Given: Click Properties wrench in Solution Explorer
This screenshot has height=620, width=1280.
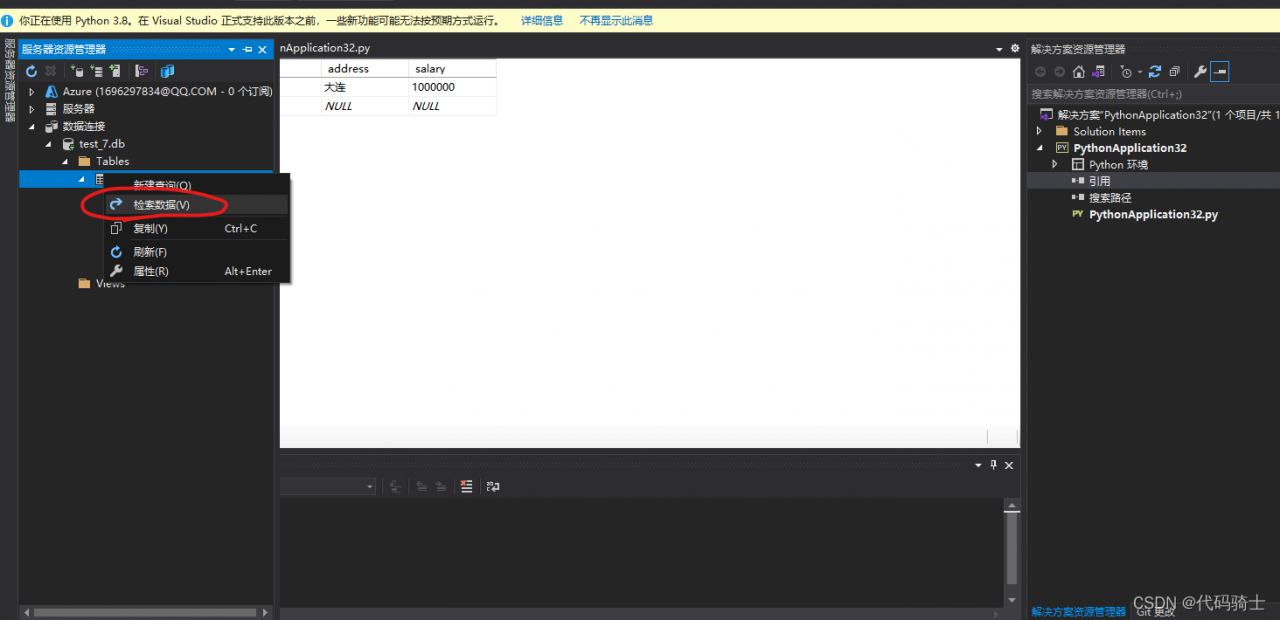Looking at the screenshot, I should click(1201, 72).
